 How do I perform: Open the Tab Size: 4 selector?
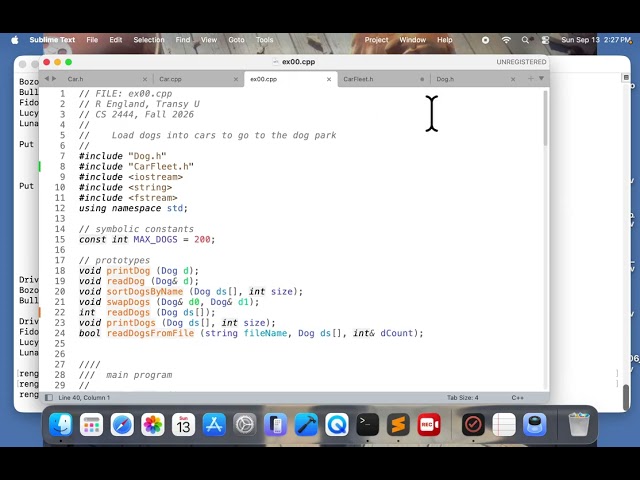click(462, 398)
